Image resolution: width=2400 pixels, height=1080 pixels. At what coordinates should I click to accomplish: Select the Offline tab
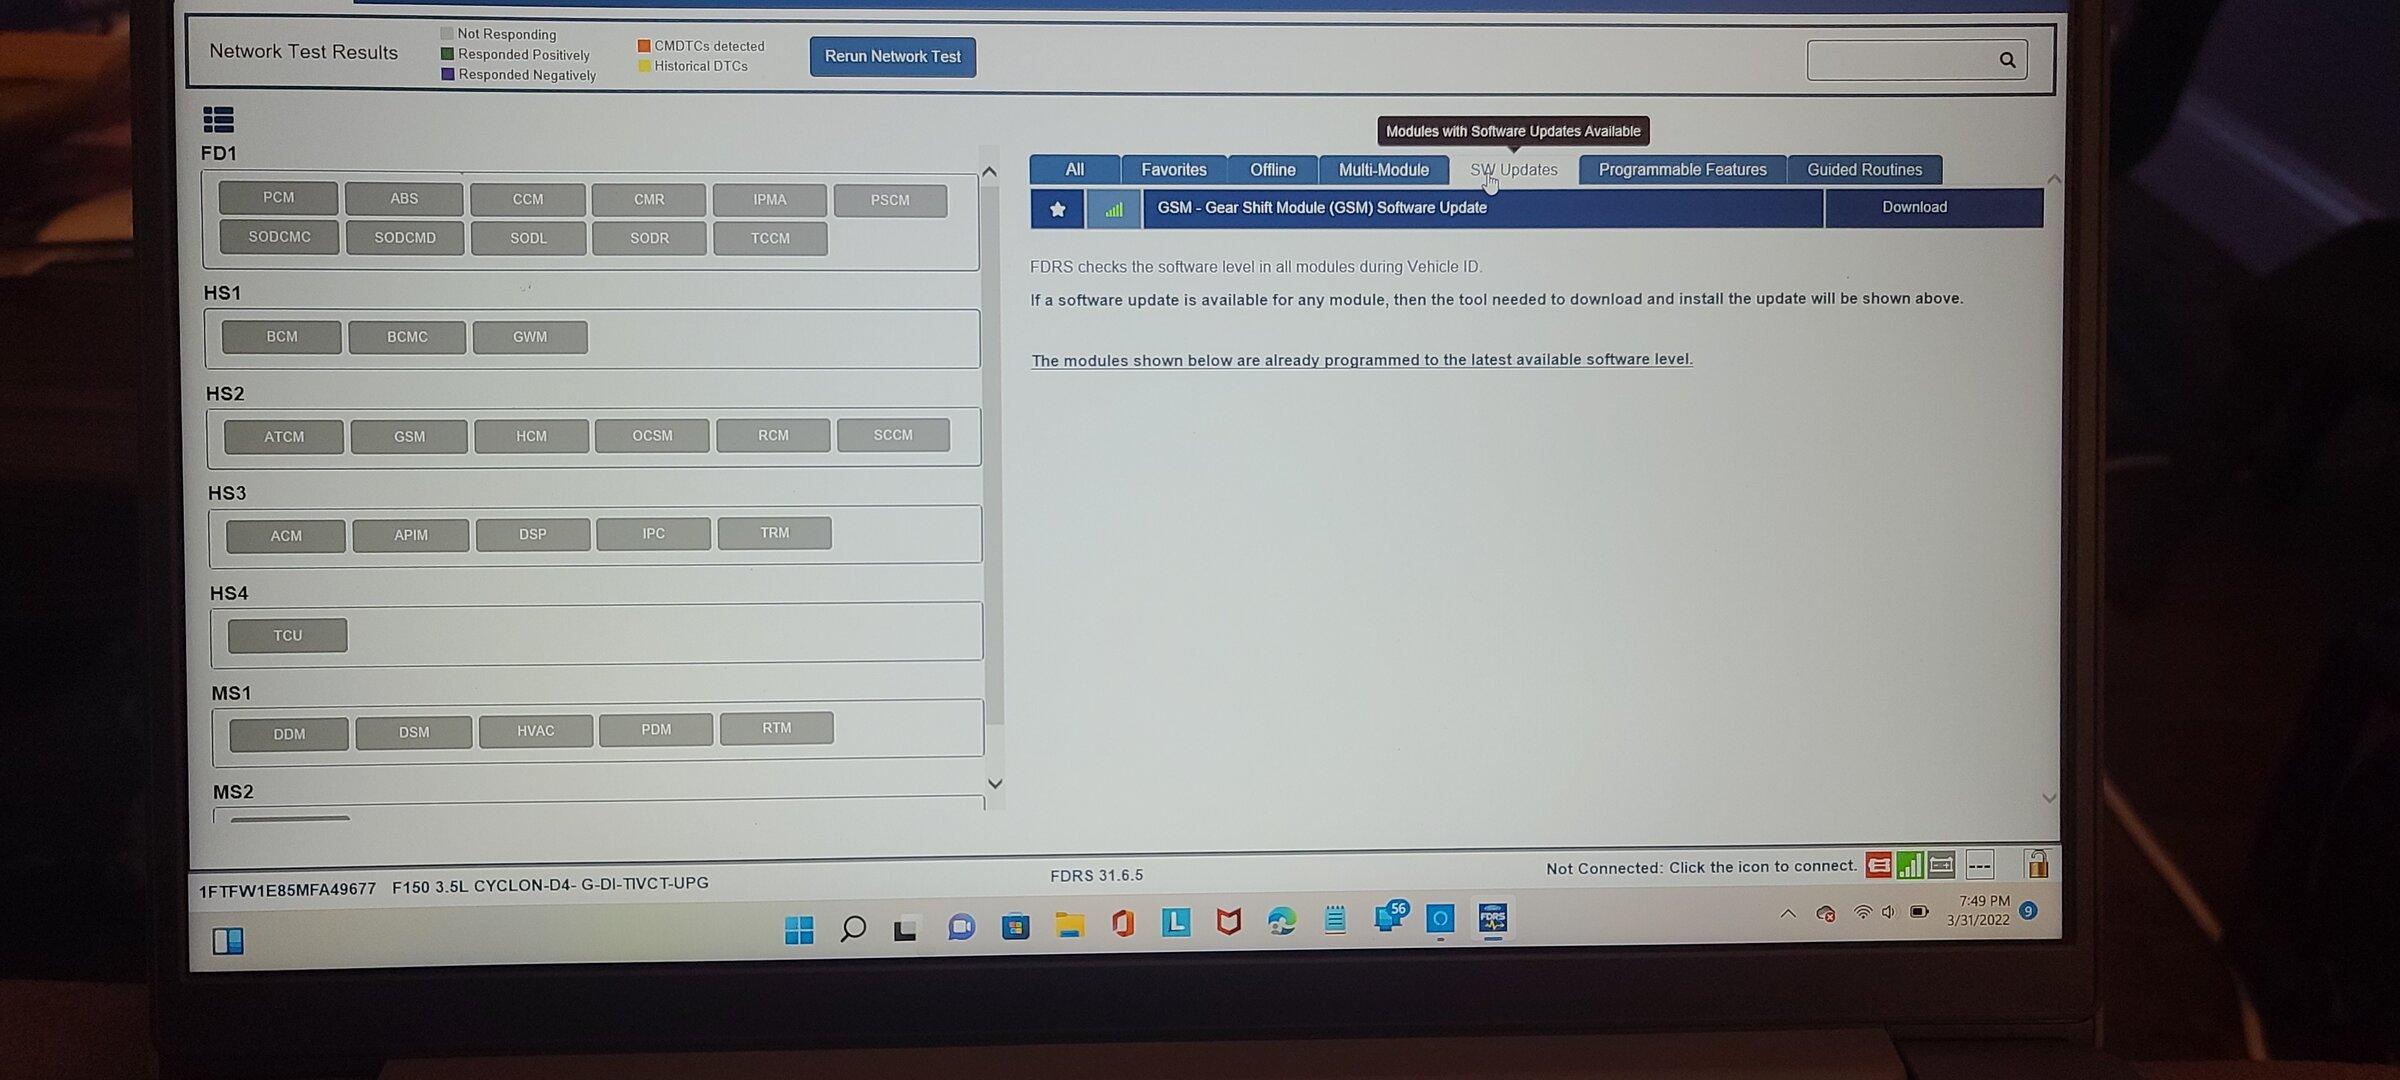[1273, 168]
